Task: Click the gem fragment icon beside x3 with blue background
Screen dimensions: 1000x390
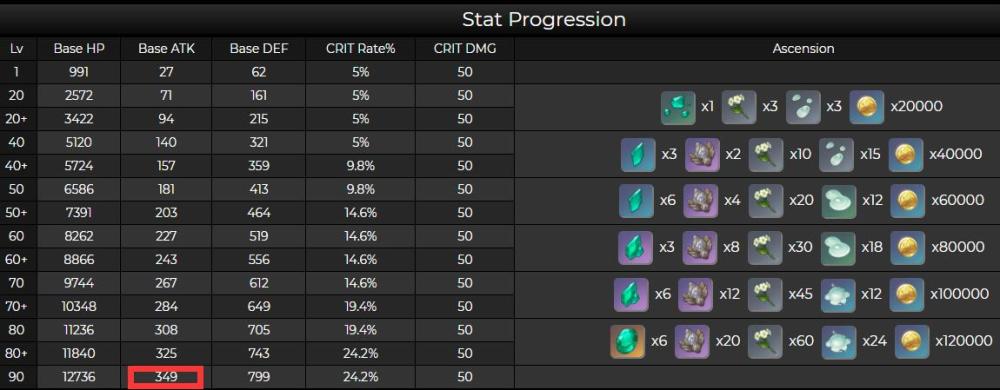Action: pos(638,155)
